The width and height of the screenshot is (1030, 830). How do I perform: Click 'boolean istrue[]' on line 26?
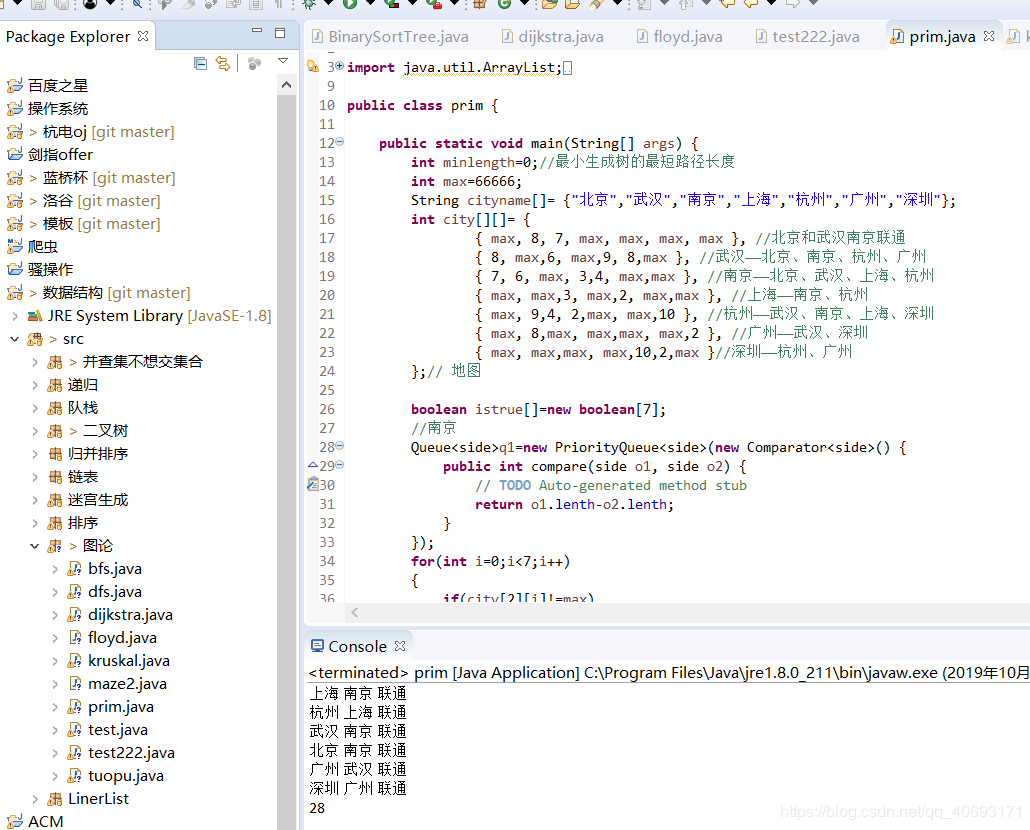(x=477, y=410)
